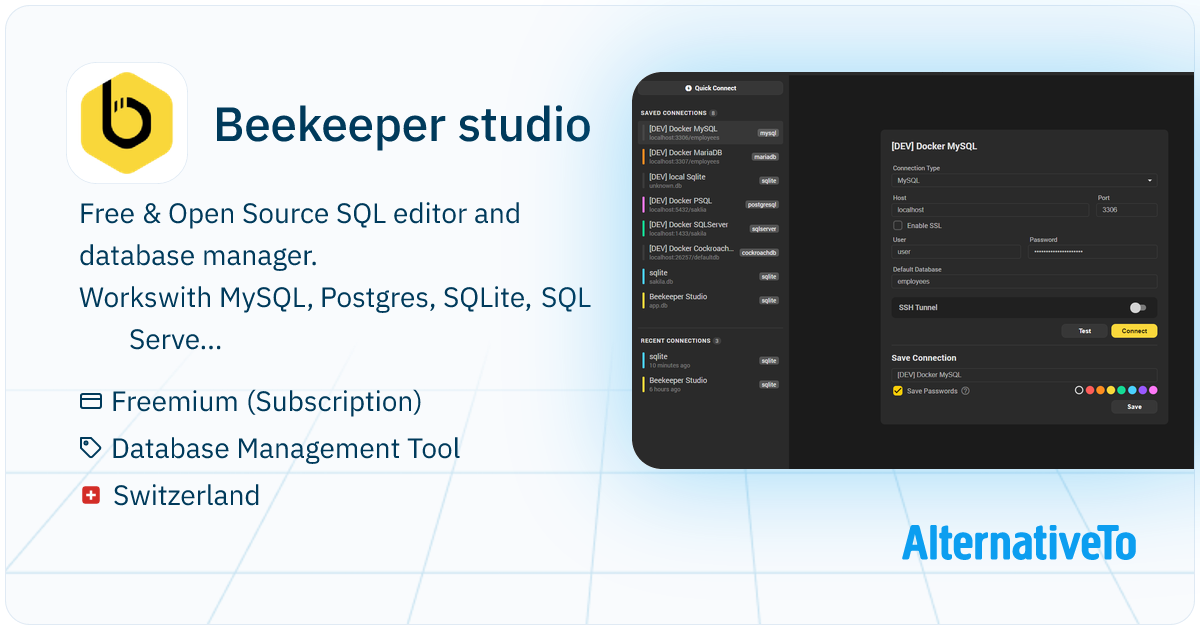Select saved connection [DEV] Docker Cockroach
1200x630 pixels.
coord(711,253)
